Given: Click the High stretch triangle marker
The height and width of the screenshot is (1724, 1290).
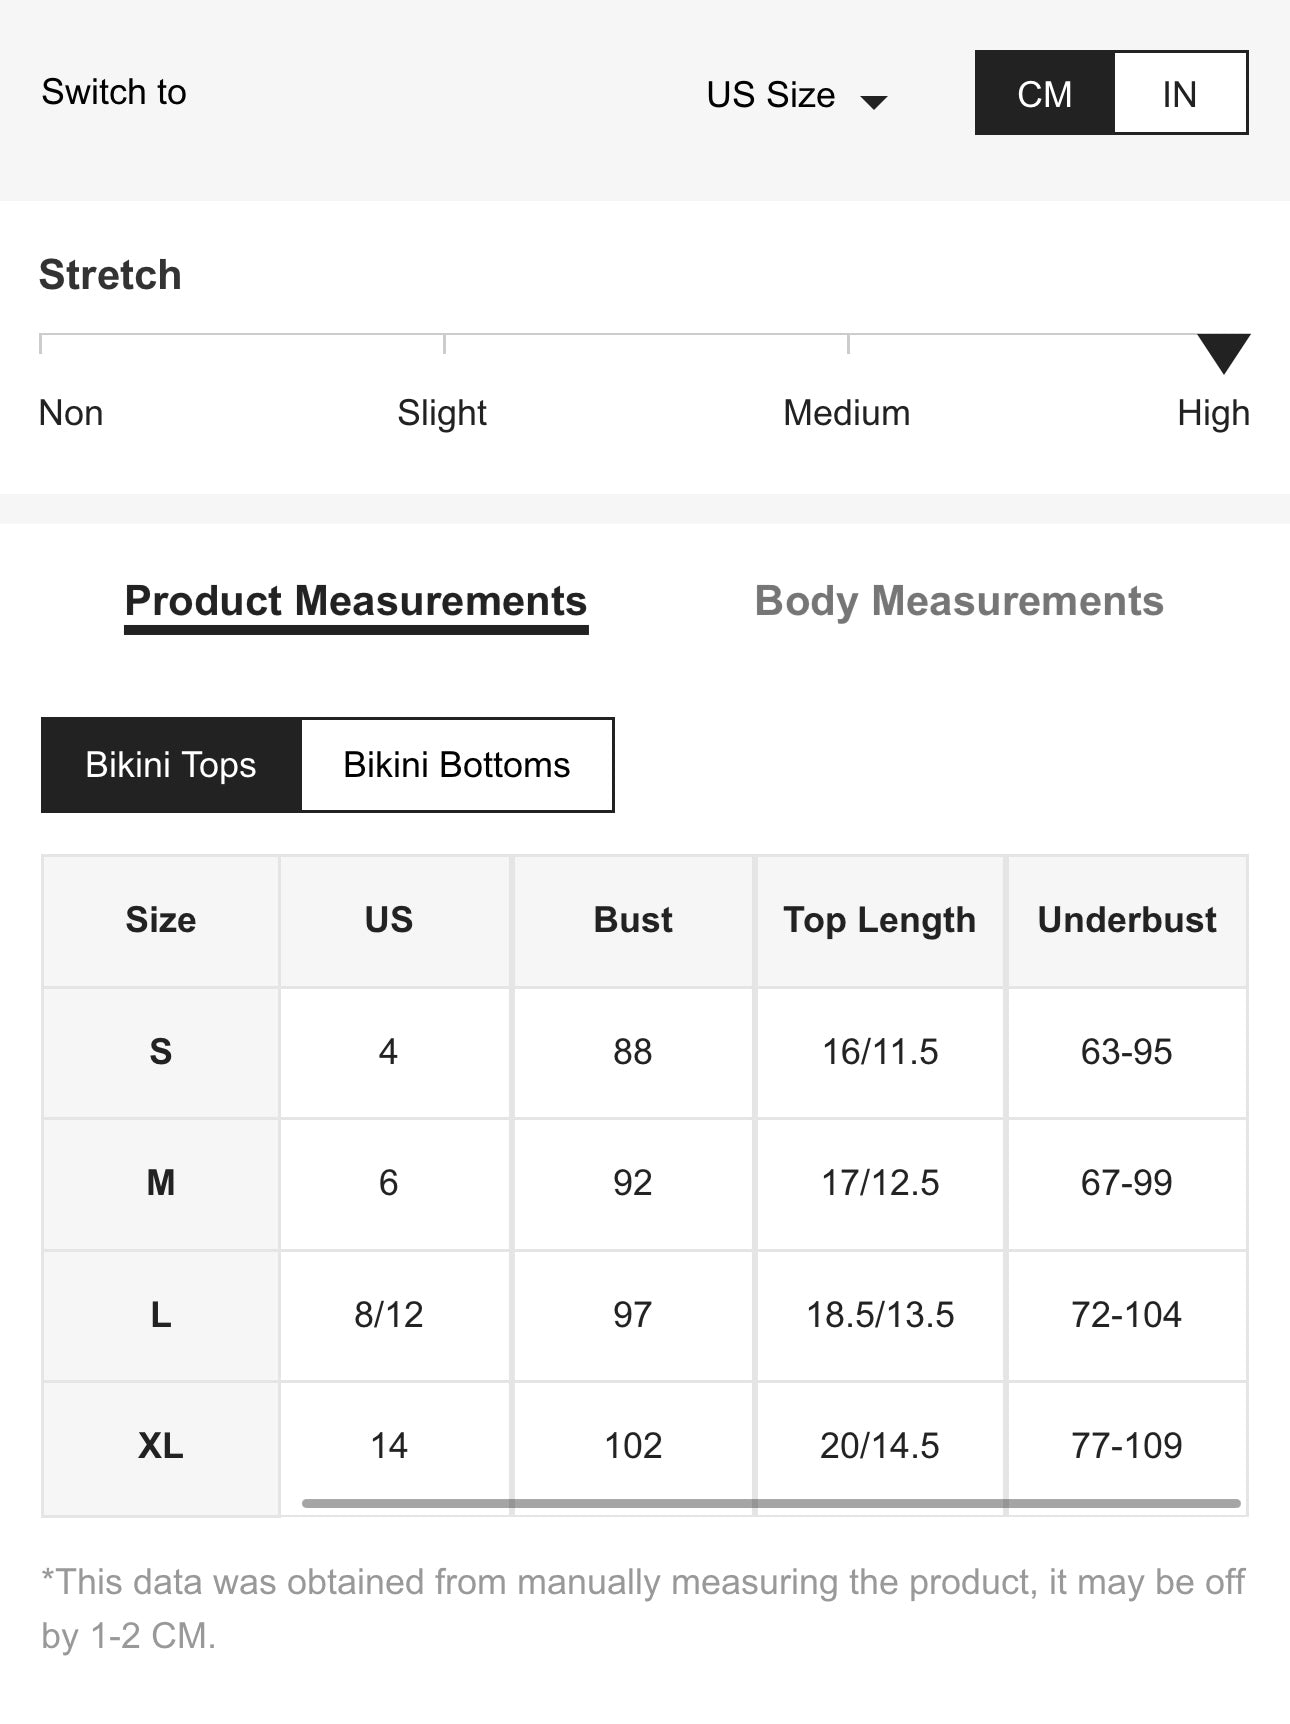Looking at the screenshot, I should click(x=1223, y=352).
